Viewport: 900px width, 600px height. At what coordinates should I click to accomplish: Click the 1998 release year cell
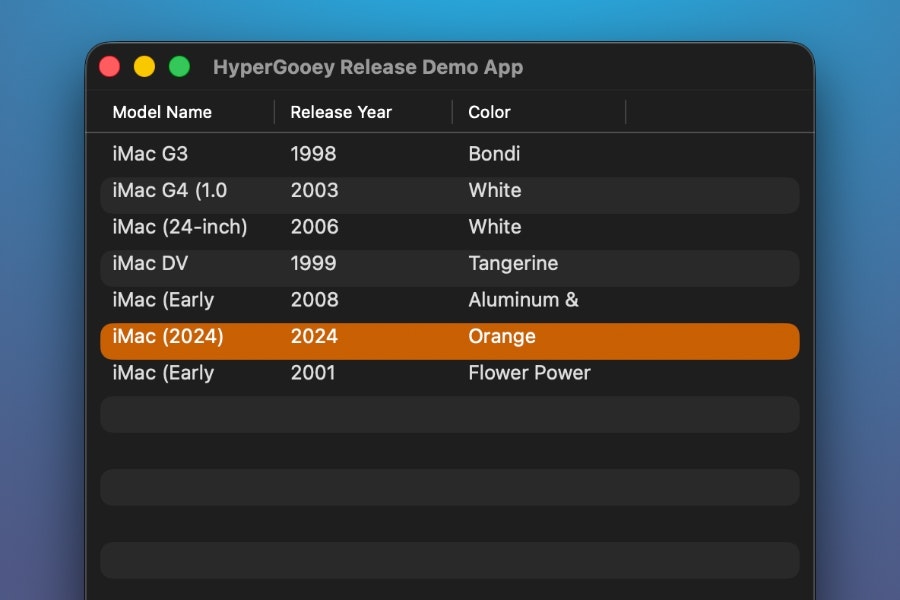click(313, 154)
